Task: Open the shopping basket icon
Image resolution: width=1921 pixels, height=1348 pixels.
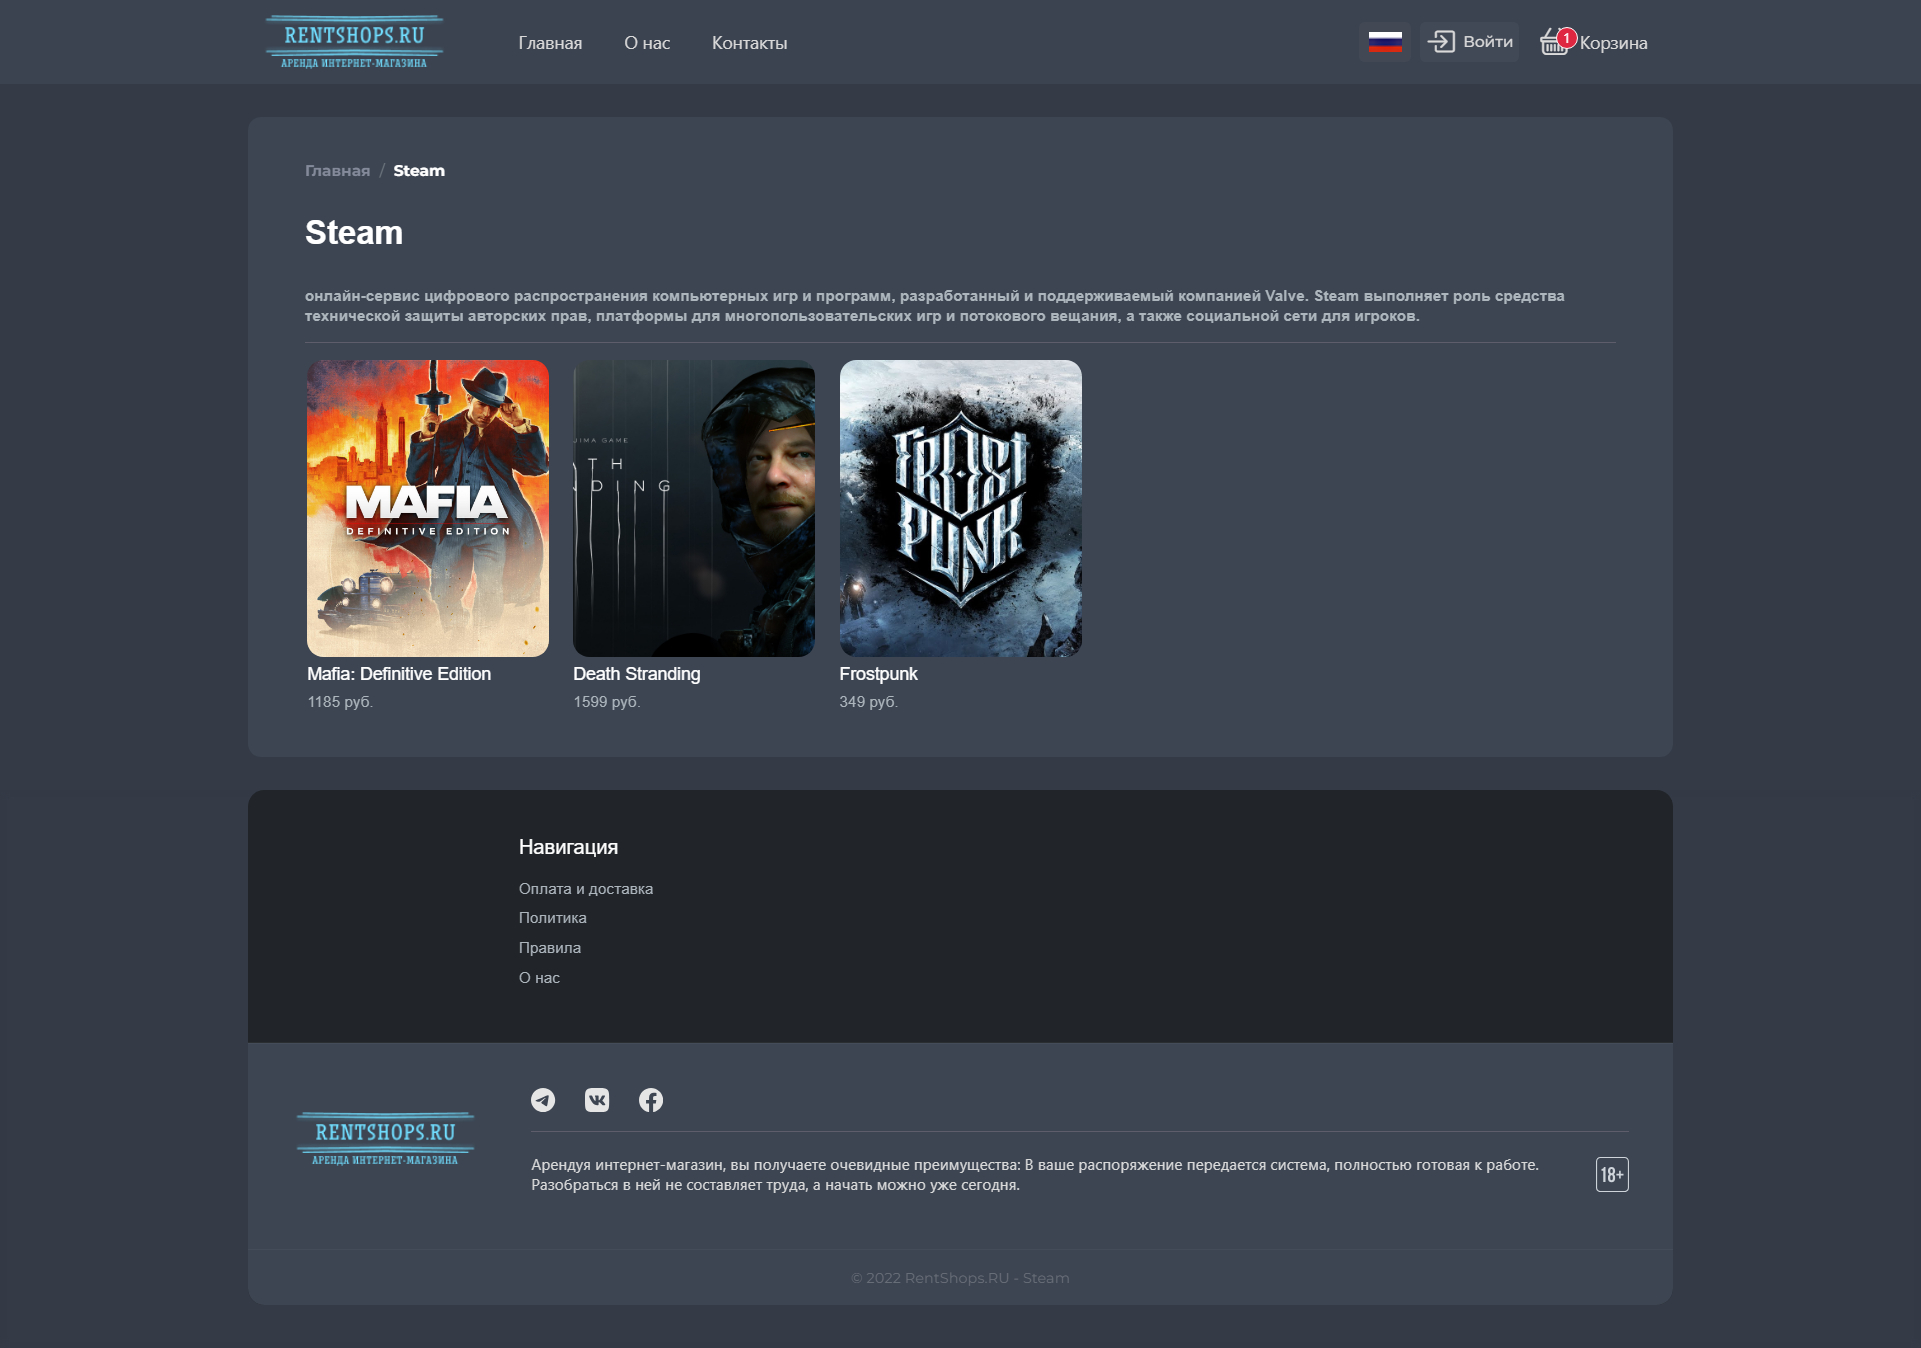Action: point(1555,42)
